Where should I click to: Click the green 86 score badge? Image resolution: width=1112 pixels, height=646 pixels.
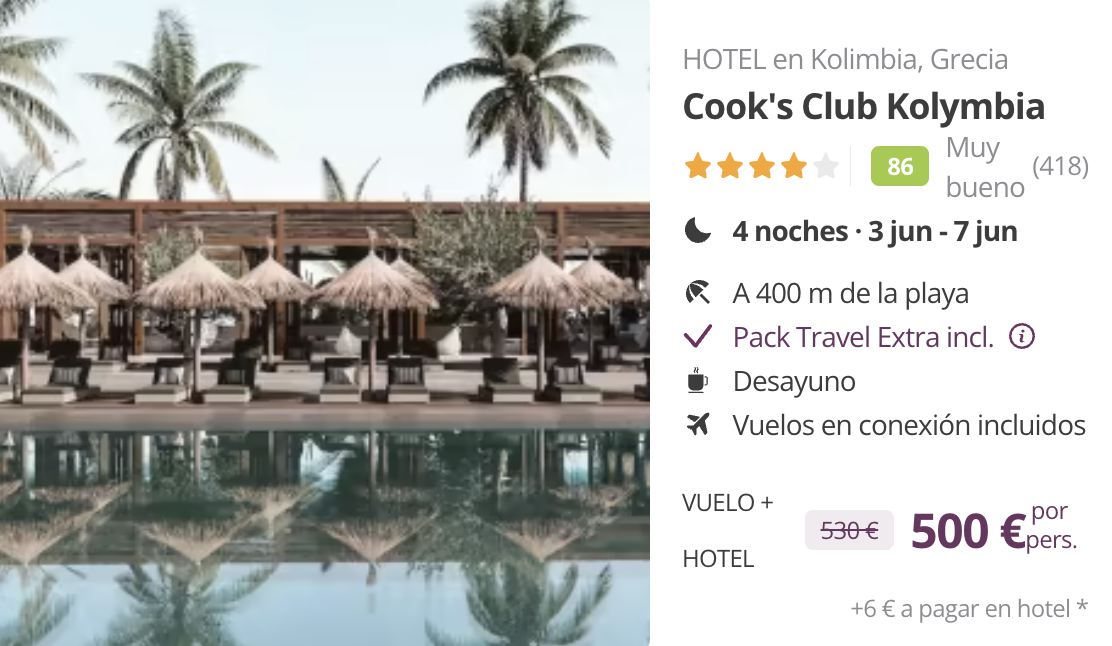pos(899,166)
